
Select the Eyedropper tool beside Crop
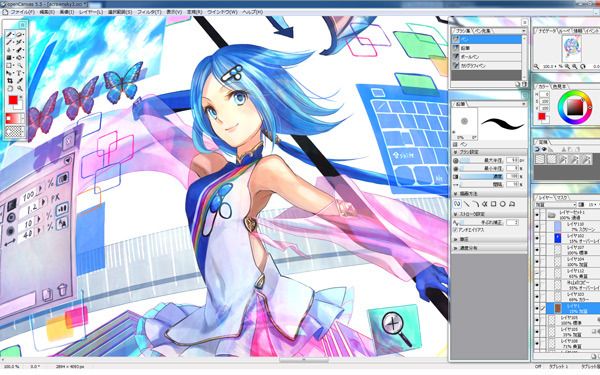point(19,81)
